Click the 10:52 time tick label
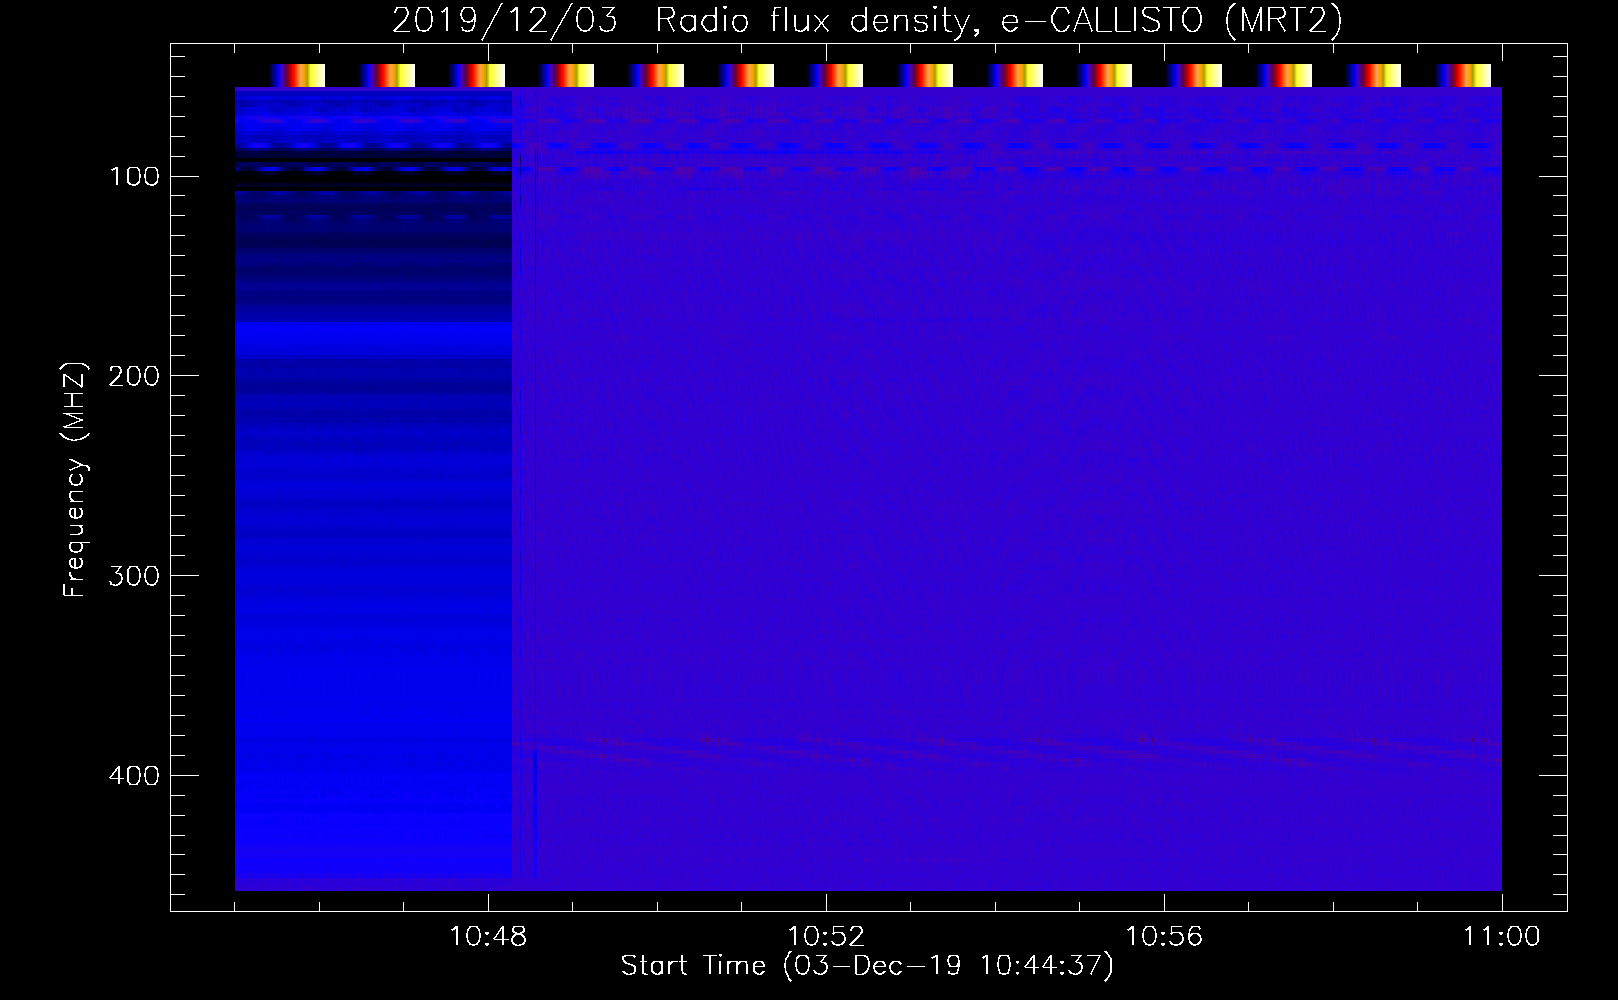The height and width of the screenshot is (1000, 1618). click(826, 937)
